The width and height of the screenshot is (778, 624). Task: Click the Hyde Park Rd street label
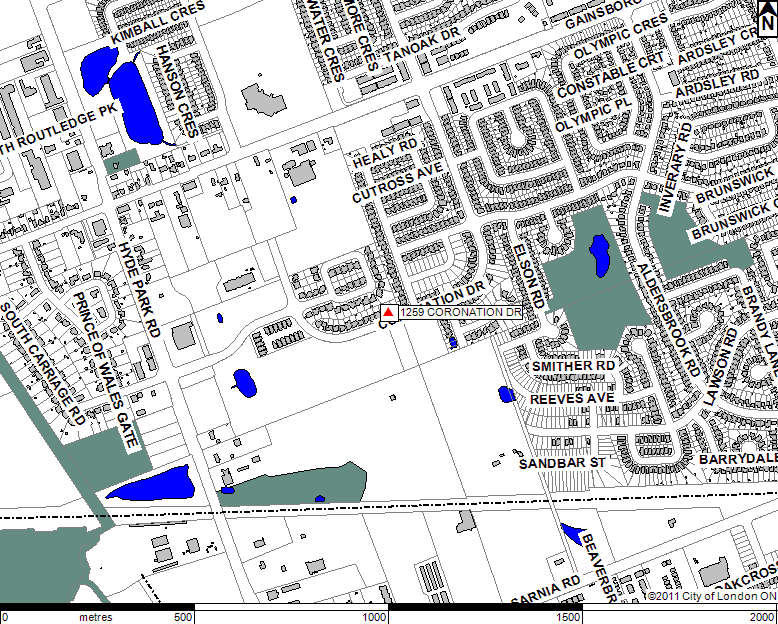click(x=138, y=289)
